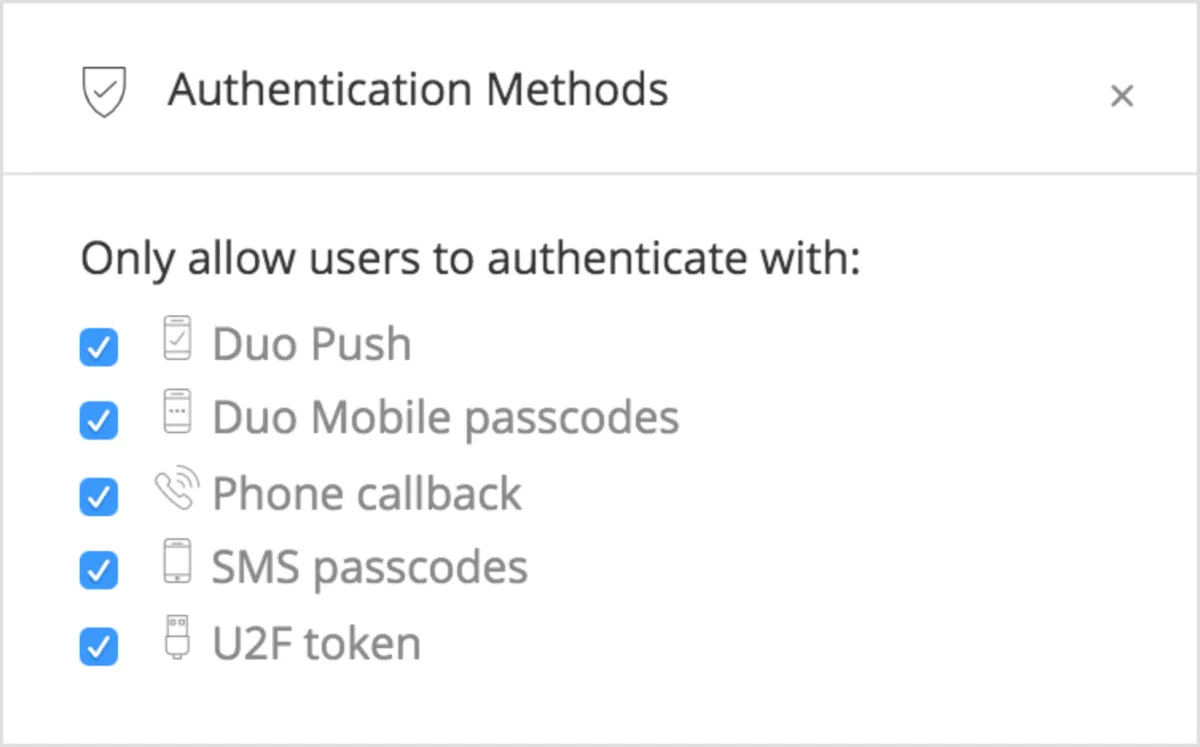Disable the Duo Mobile passcodes checkbox
Screen dimensions: 1200x747
(x=98, y=421)
